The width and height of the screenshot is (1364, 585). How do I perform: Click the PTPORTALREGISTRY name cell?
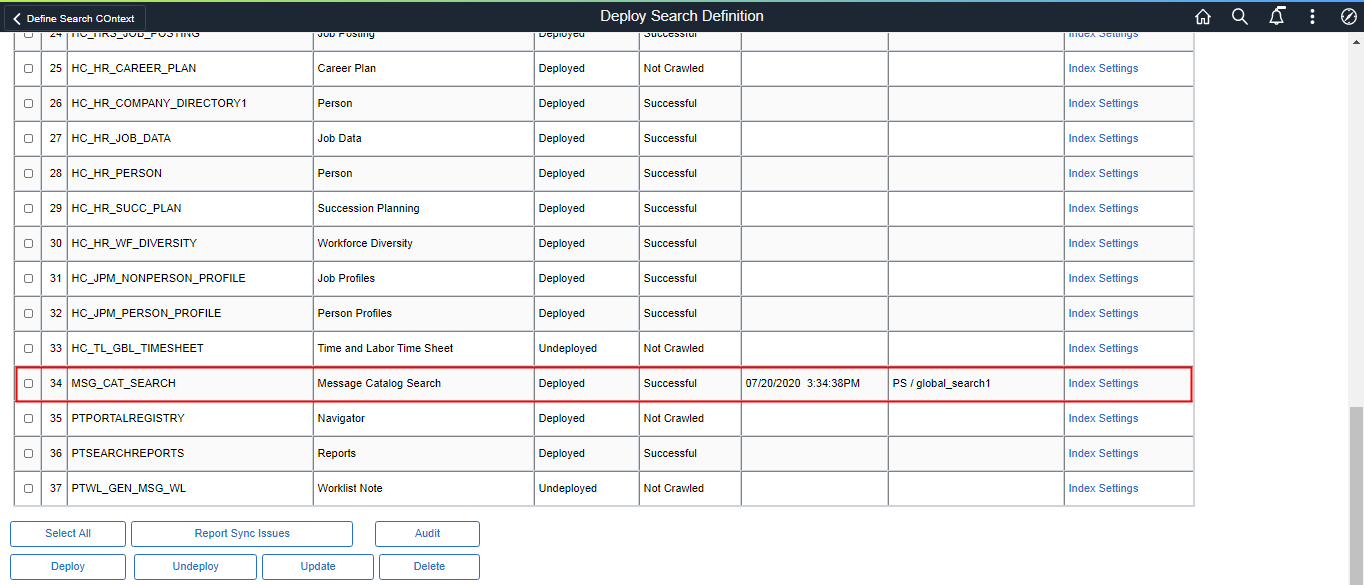click(190, 419)
